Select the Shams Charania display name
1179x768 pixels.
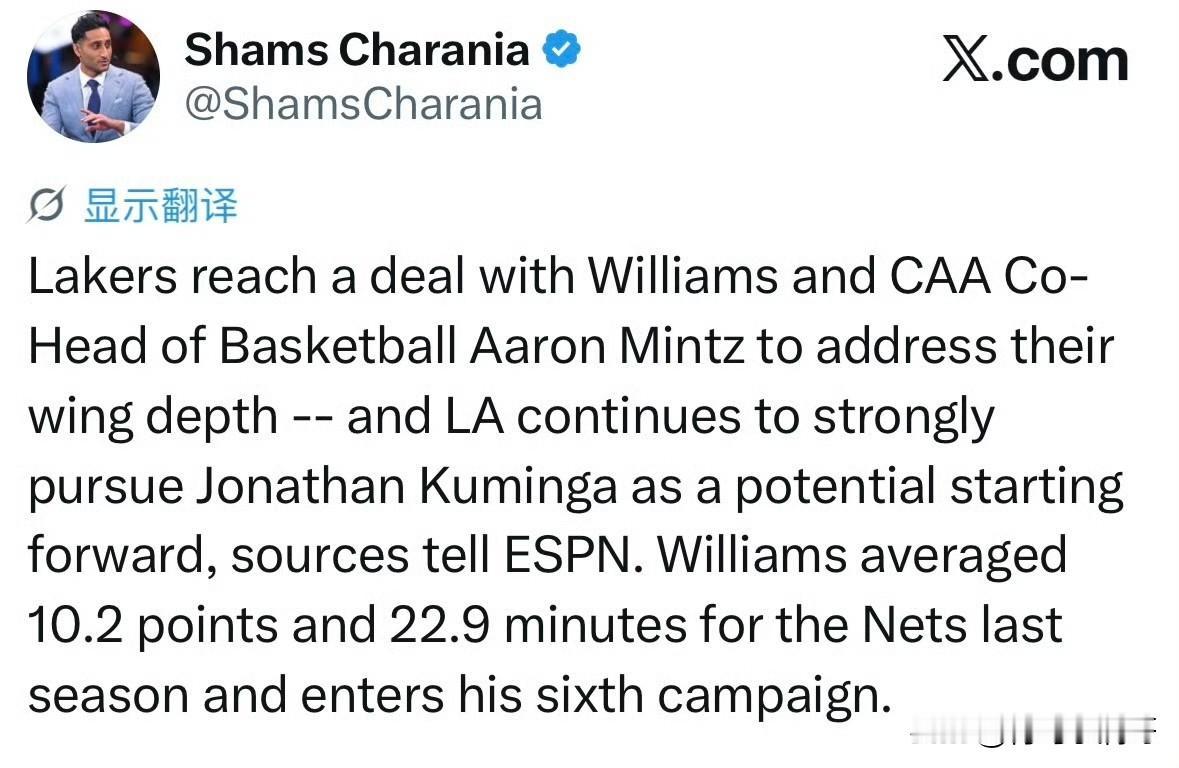tap(357, 50)
